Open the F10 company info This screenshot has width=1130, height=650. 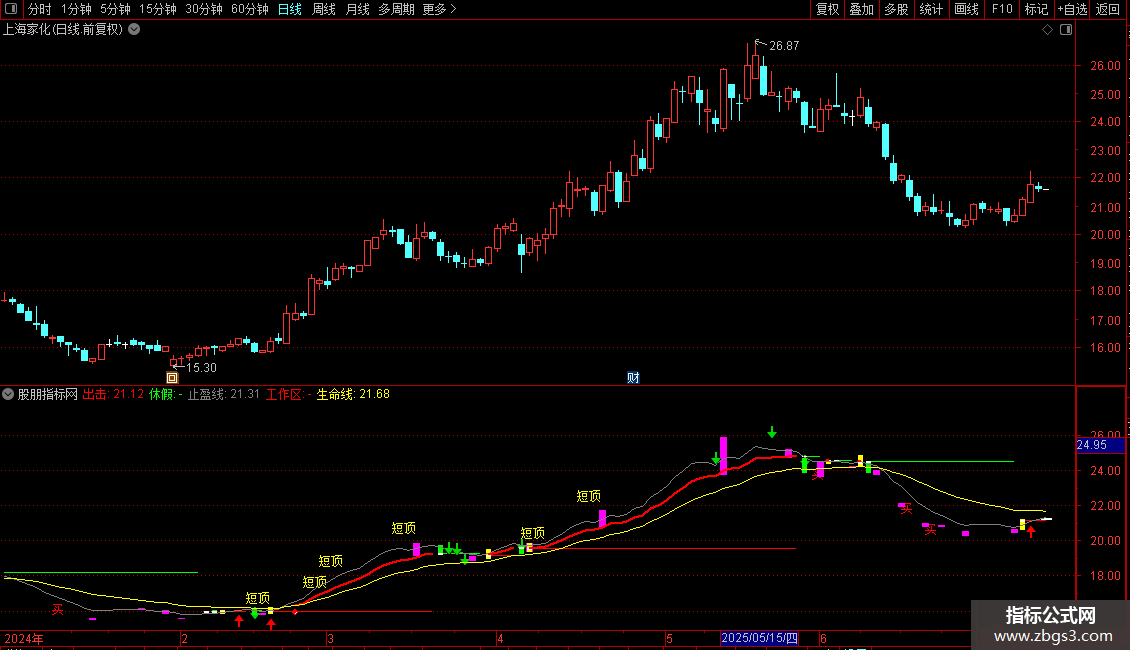pyautogui.click(x=1002, y=9)
